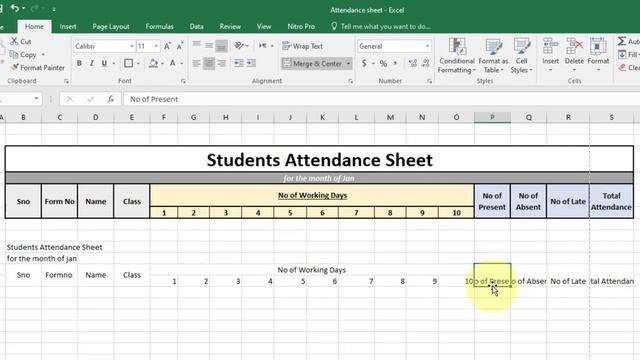This screenshot has width=640, height=360.
Task: Select the Students Attendance Sheet title cell
Action: pyautogui.click(x=319, y=160)
